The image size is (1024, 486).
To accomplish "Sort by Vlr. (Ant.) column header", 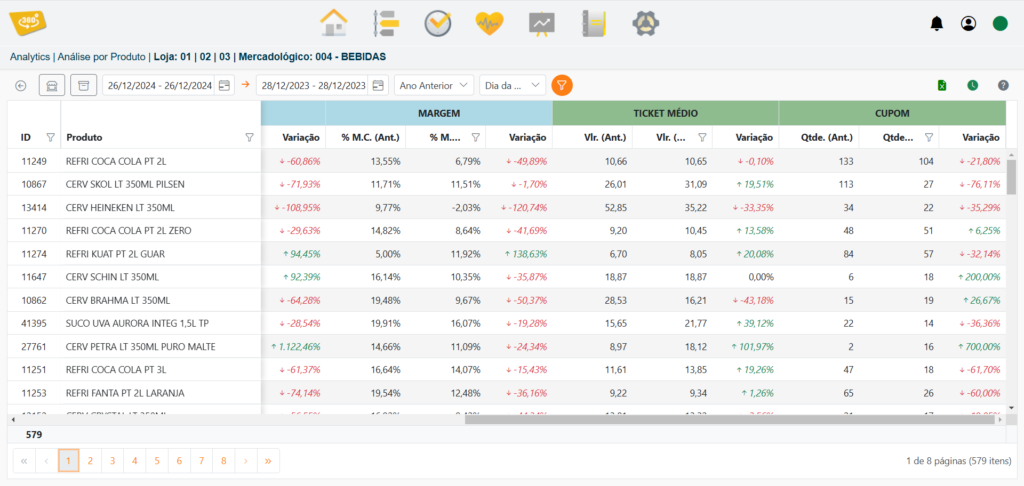I will (592, 137).
